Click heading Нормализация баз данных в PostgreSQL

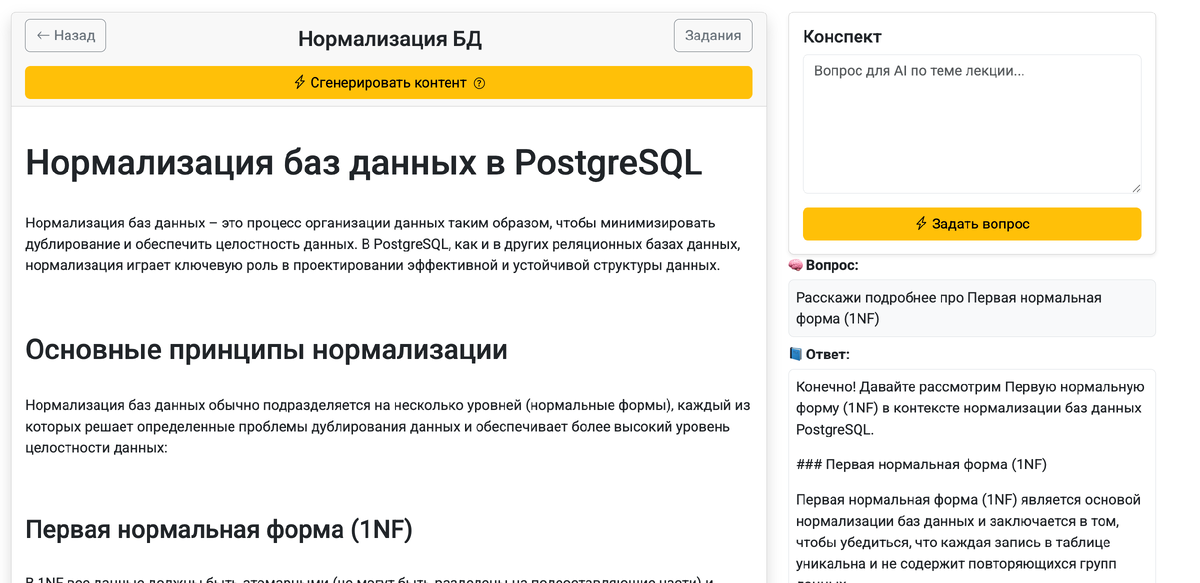364,163
